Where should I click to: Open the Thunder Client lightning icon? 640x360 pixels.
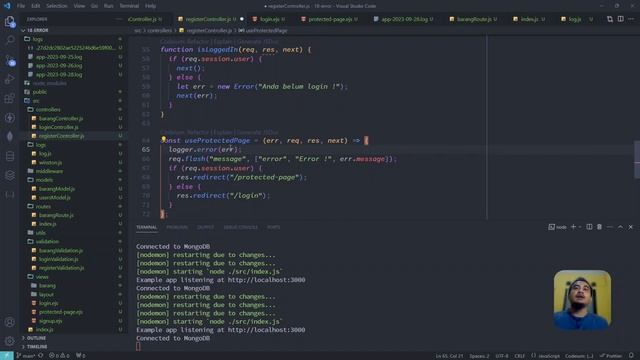point(10,118)
